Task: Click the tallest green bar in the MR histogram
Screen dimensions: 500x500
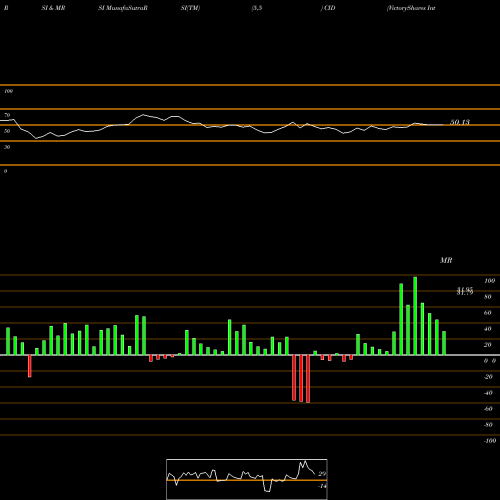Action: tap(415, 316)
